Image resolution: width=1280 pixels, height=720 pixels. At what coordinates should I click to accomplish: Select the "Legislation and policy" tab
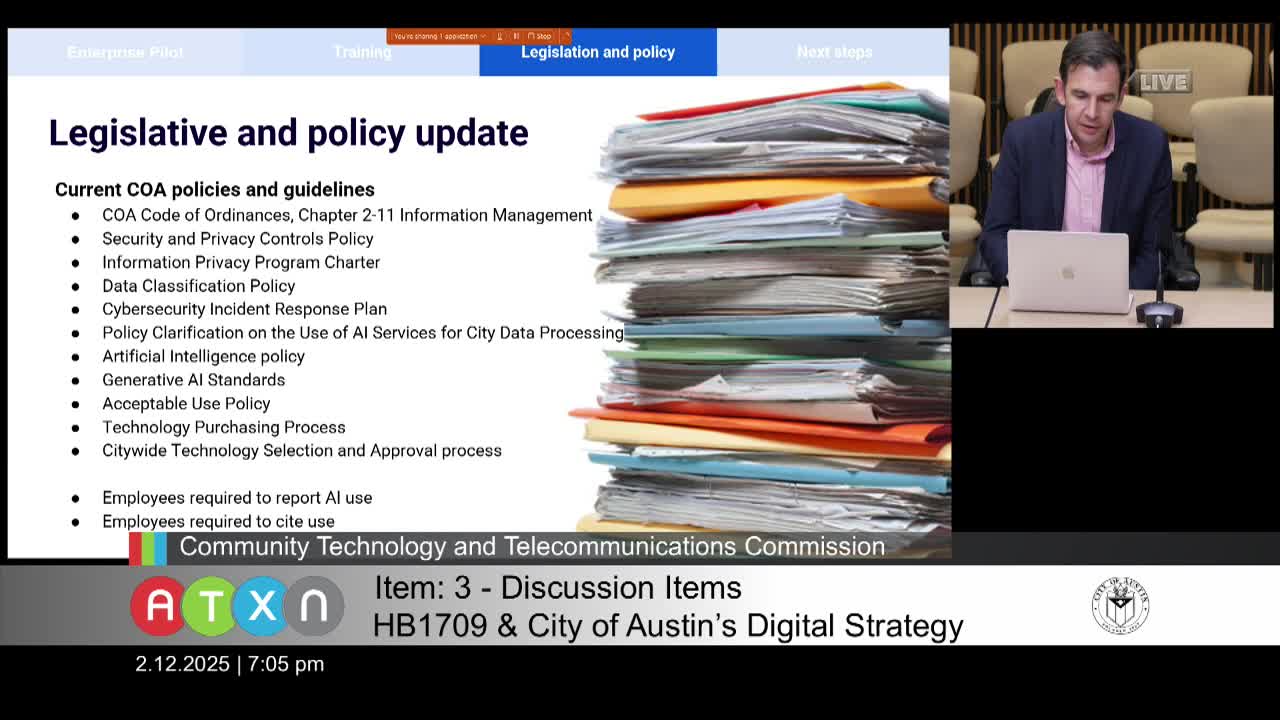pos(597,52)
